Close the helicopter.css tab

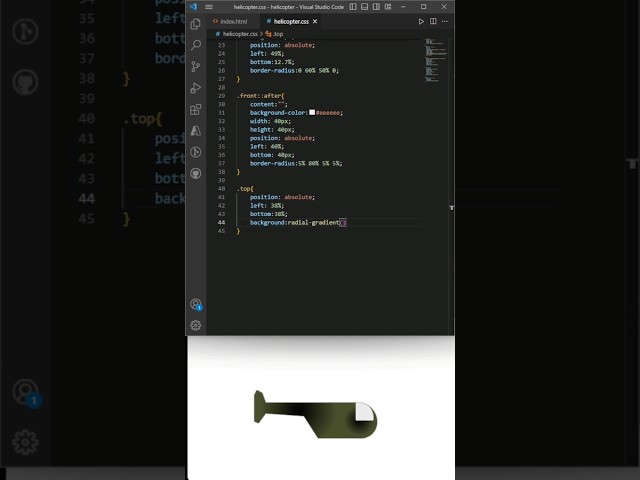click(x=315, y=21)
